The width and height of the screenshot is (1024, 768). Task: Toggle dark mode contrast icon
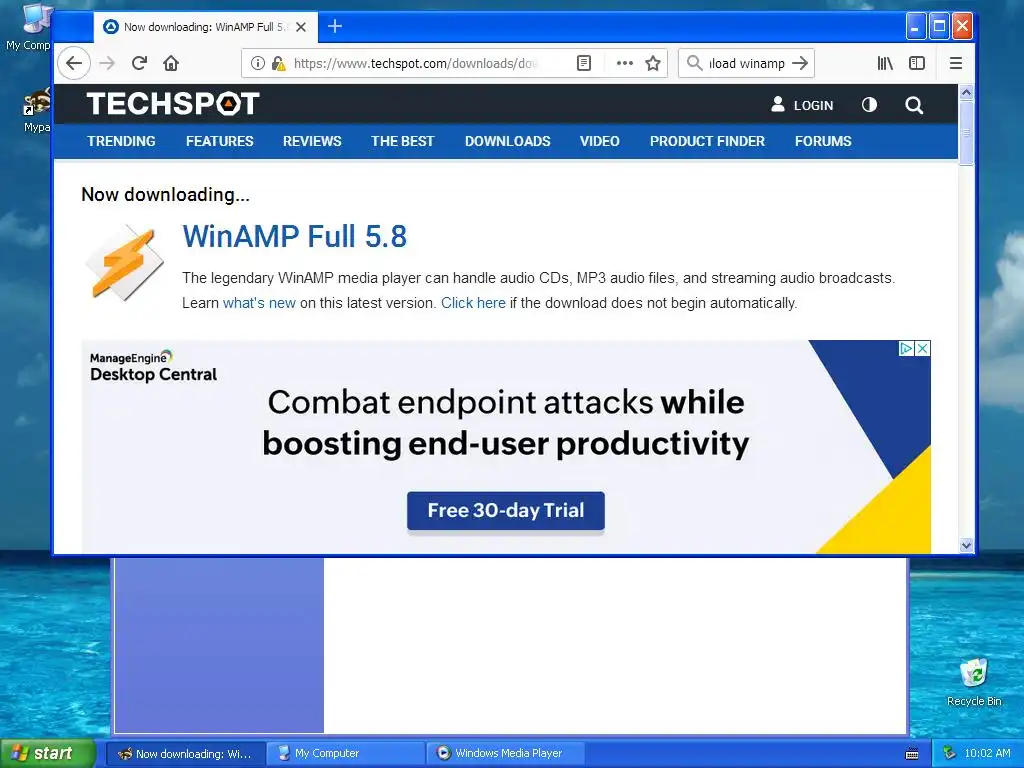coord(869,105)
